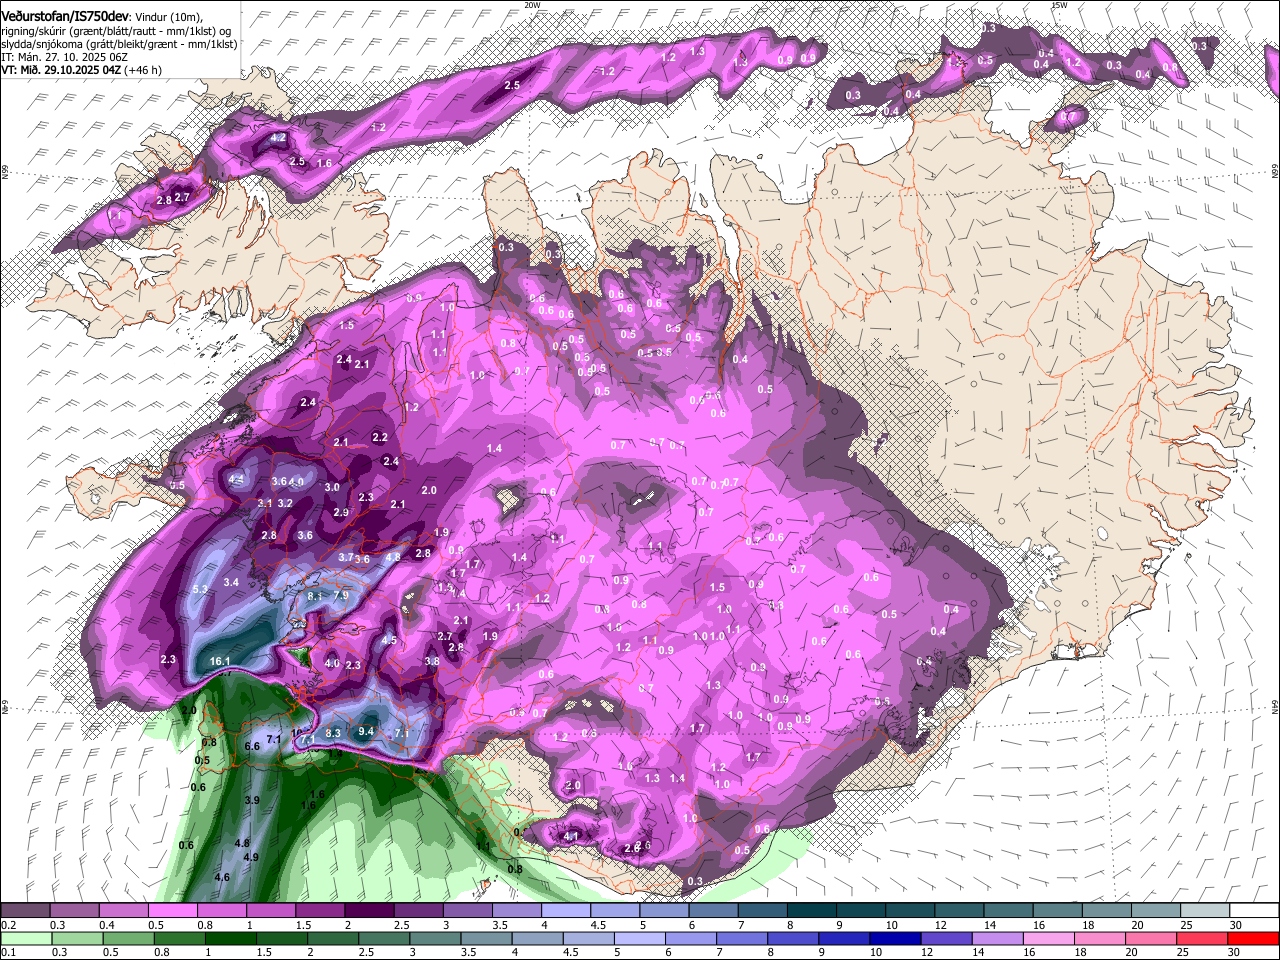Viewport: 1280px width, 960px height.
Task: Click the 20W longitude label at the top
Action: pos(532,5)
